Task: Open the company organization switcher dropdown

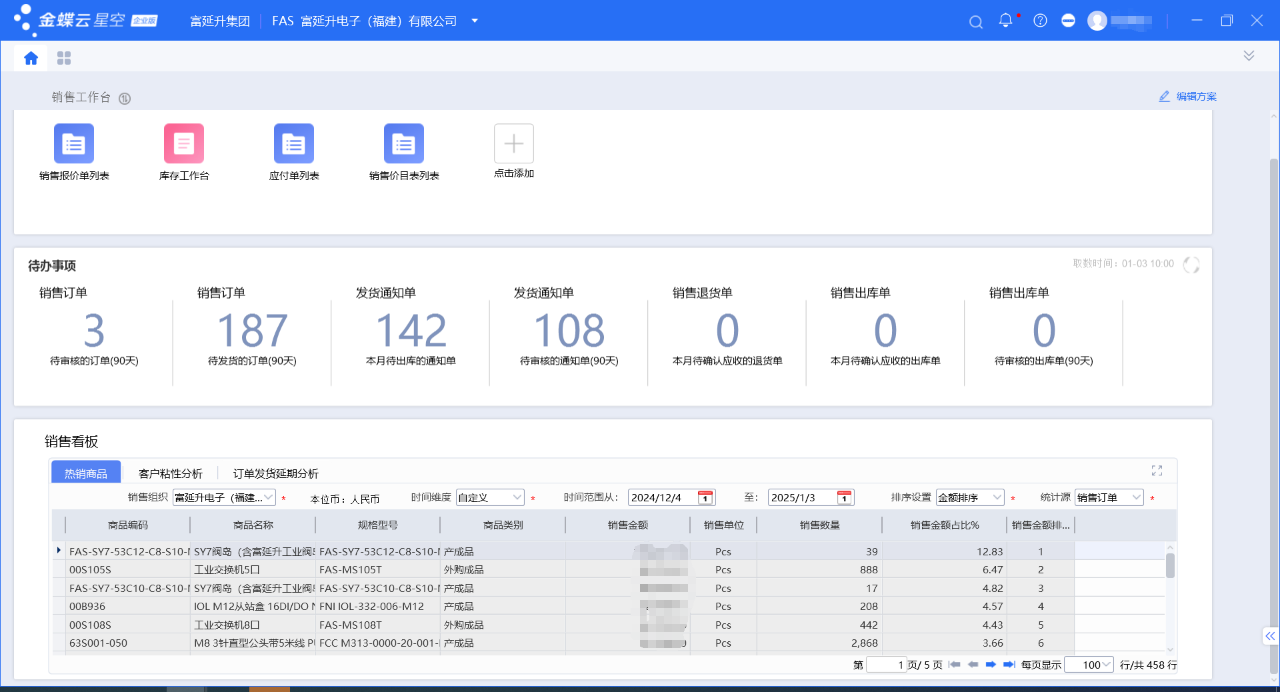Action: [x=474, y=21]
